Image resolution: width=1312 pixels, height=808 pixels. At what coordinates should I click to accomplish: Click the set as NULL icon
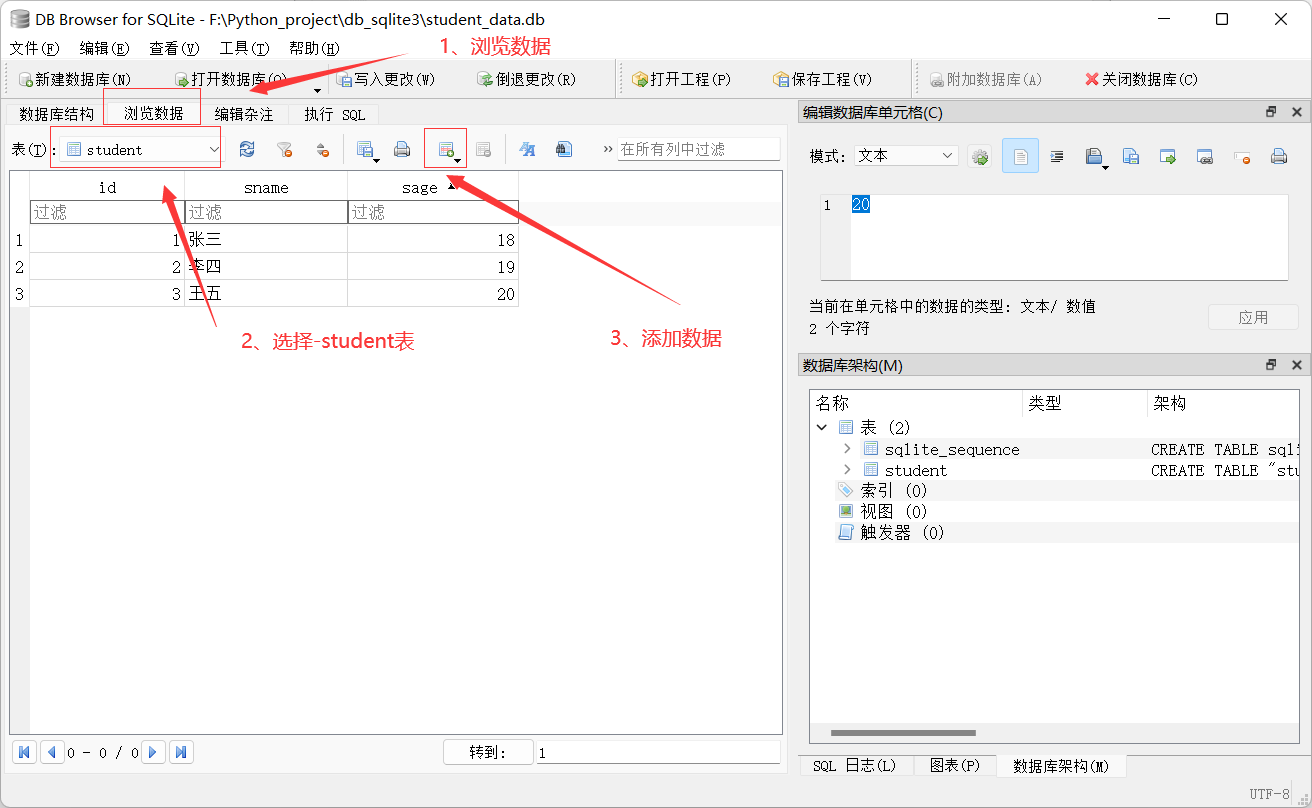coord(1242,156)
